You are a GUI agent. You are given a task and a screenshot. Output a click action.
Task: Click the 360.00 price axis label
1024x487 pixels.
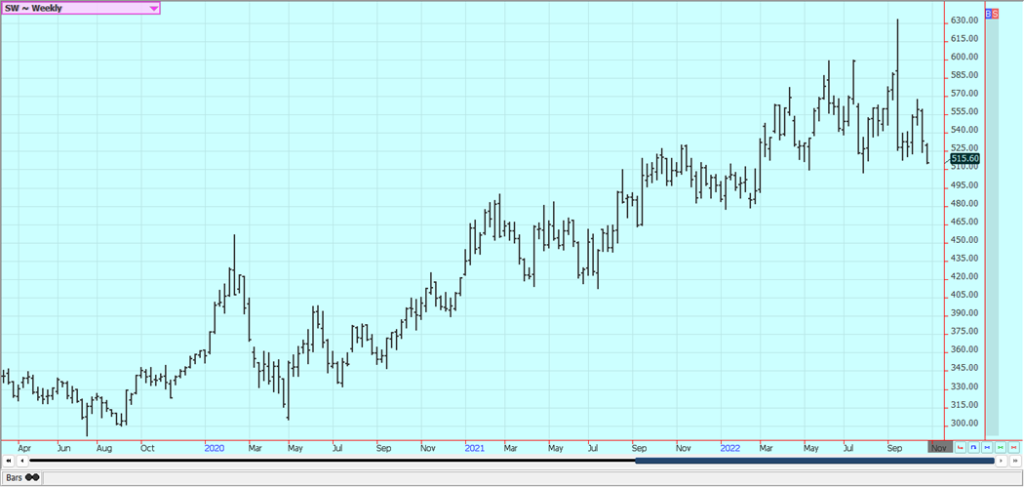tap(965, 349)
